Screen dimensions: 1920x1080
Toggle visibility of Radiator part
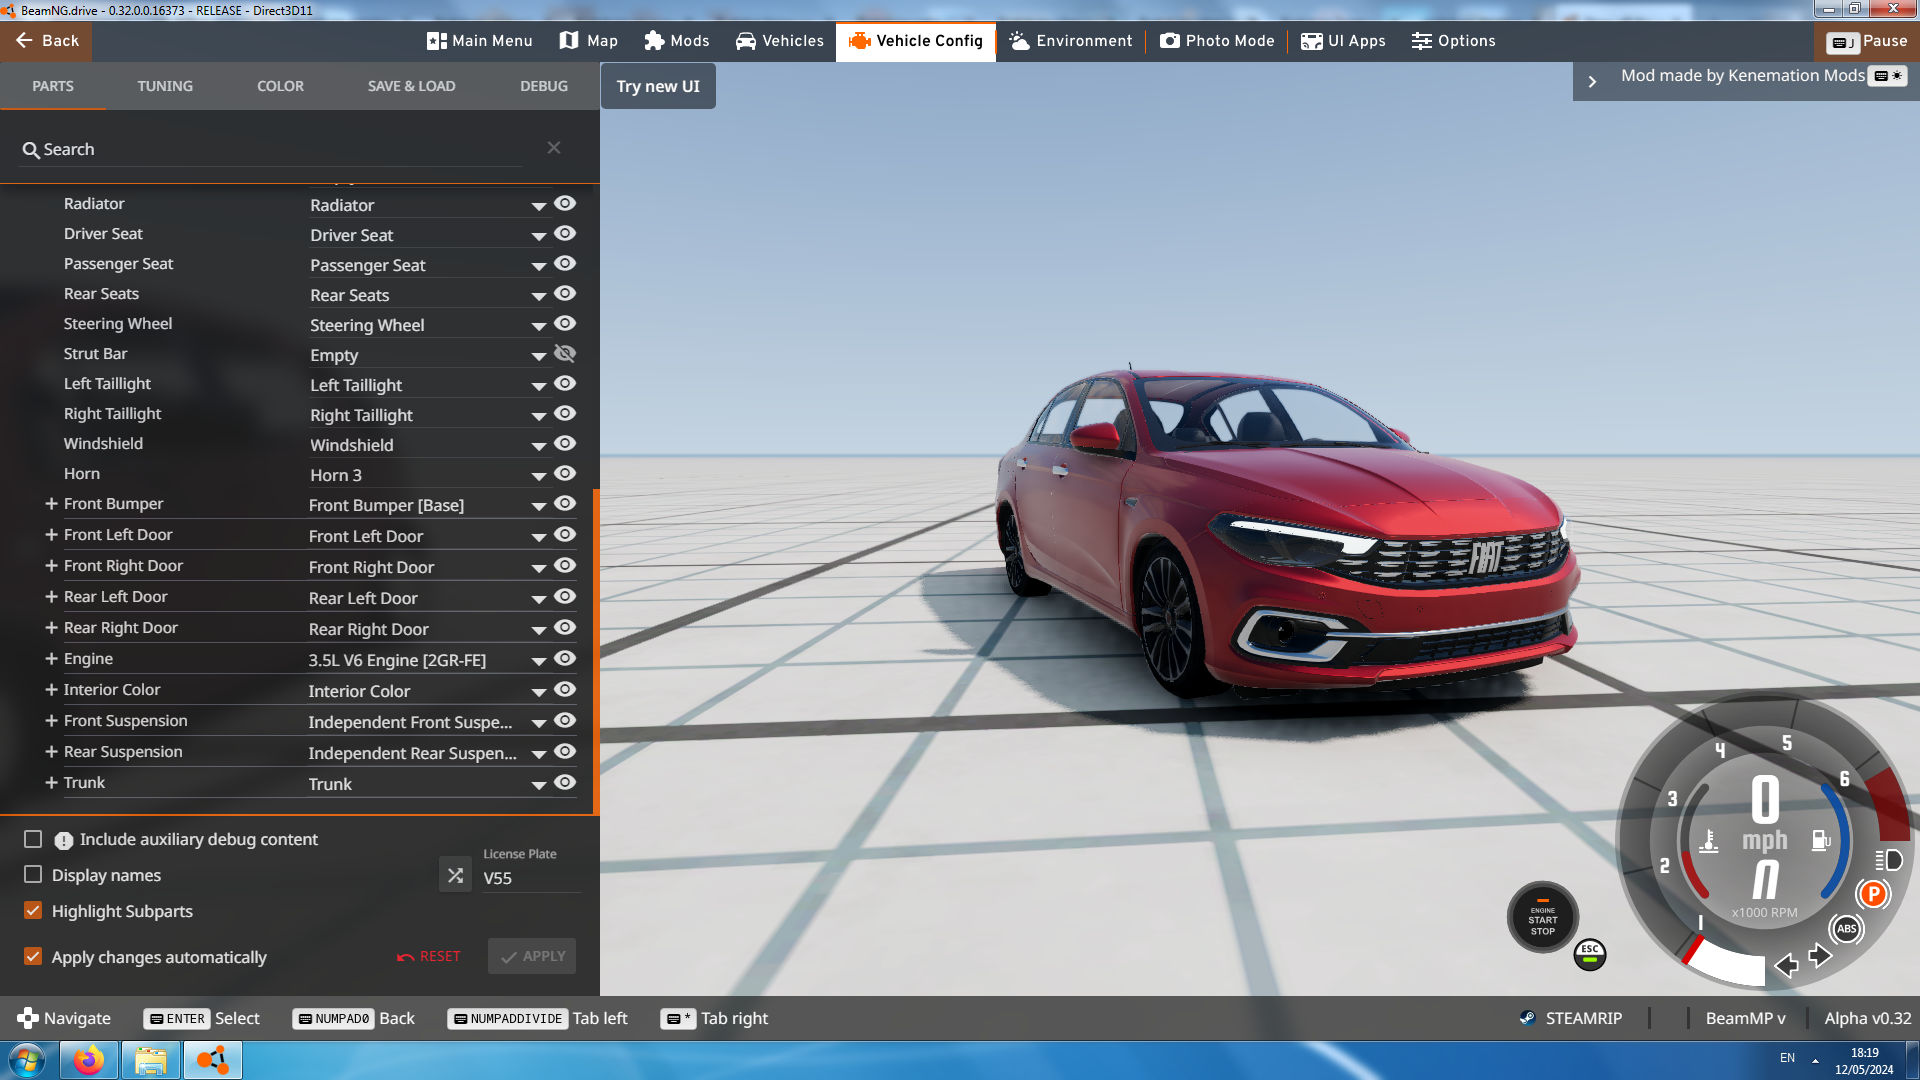coord(565,204)
